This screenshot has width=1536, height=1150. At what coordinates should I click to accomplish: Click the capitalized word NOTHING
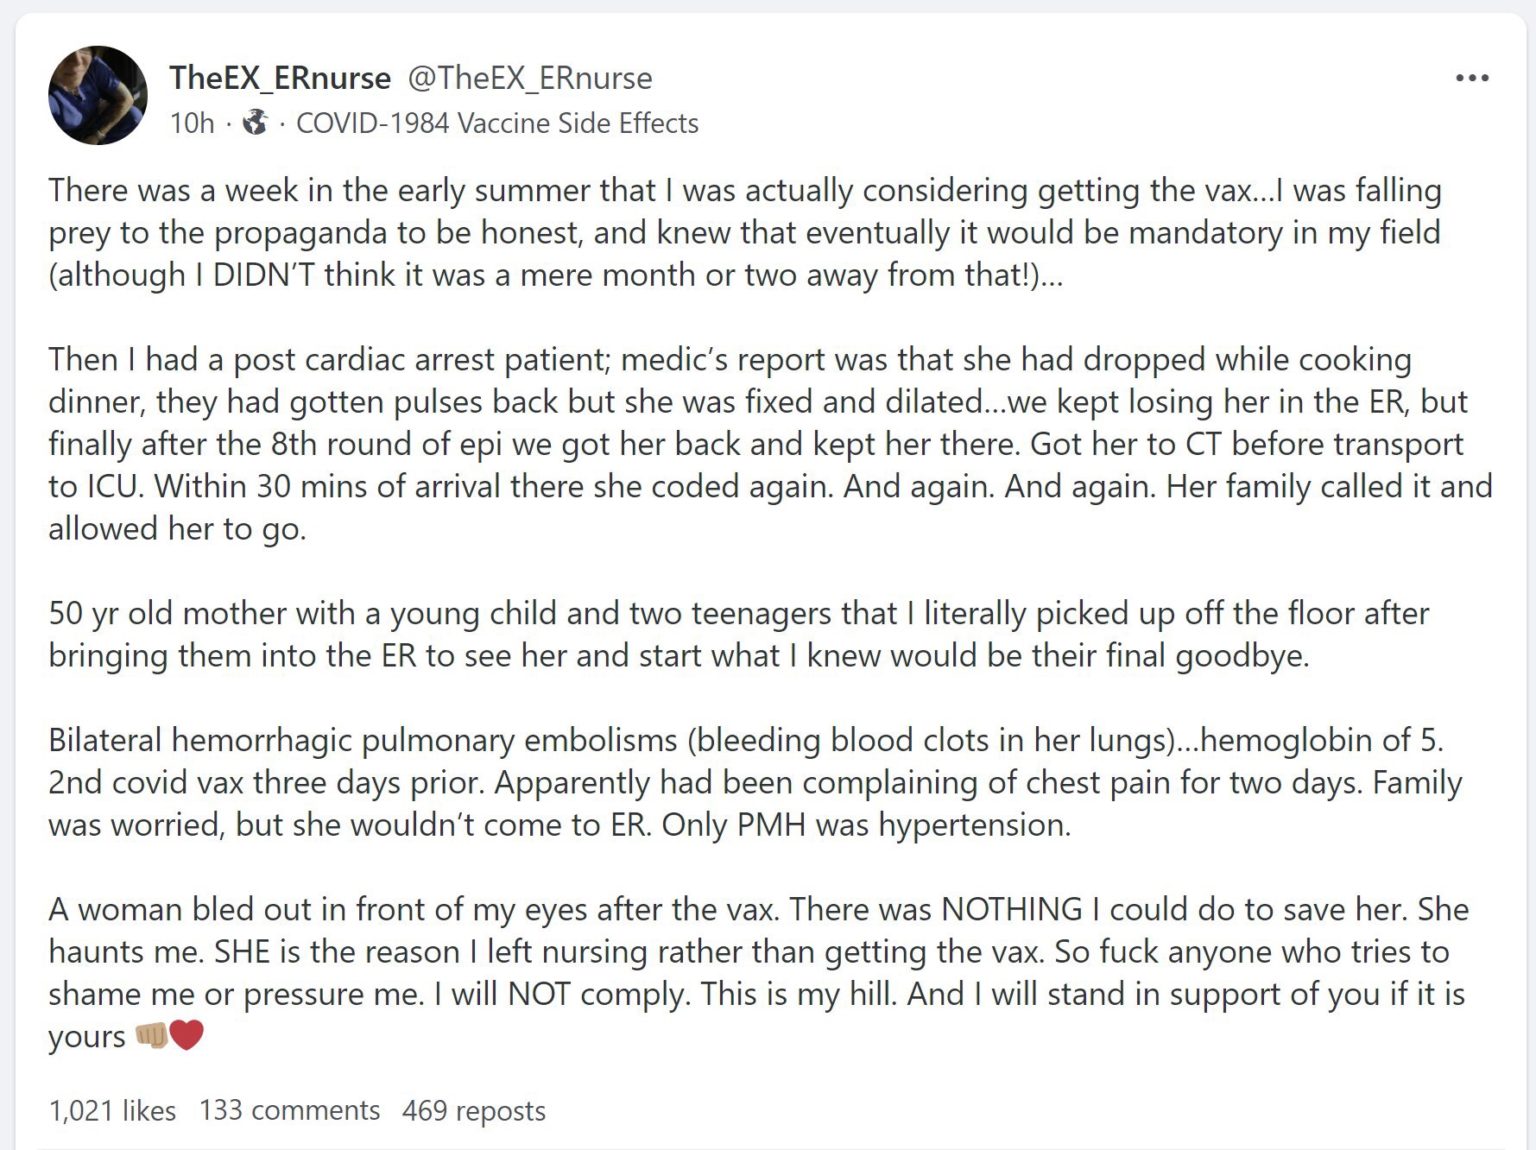1012,909
